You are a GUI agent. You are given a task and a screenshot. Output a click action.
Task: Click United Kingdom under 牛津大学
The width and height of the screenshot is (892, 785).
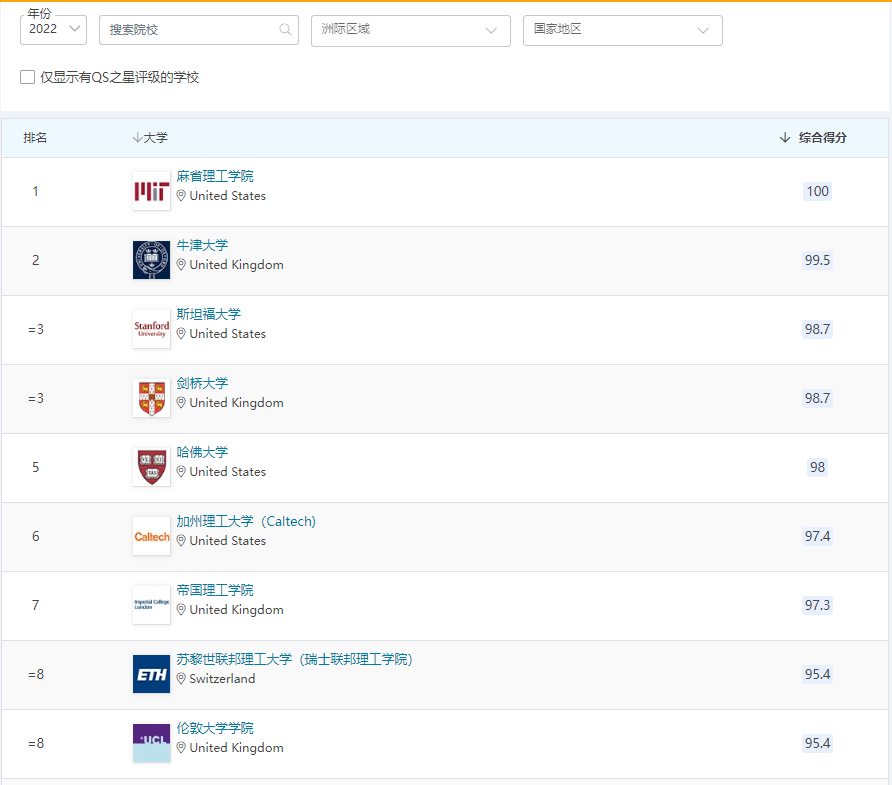(236, 265)
